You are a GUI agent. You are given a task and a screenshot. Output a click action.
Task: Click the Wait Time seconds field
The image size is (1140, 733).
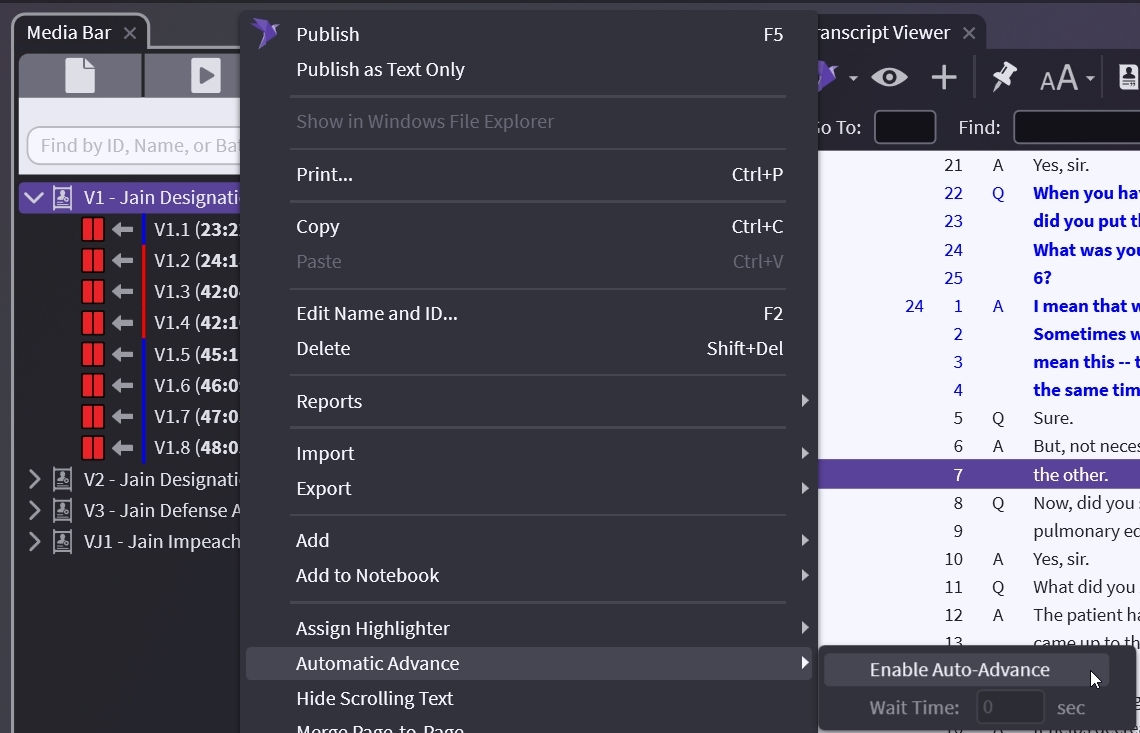pos(1010,707)
